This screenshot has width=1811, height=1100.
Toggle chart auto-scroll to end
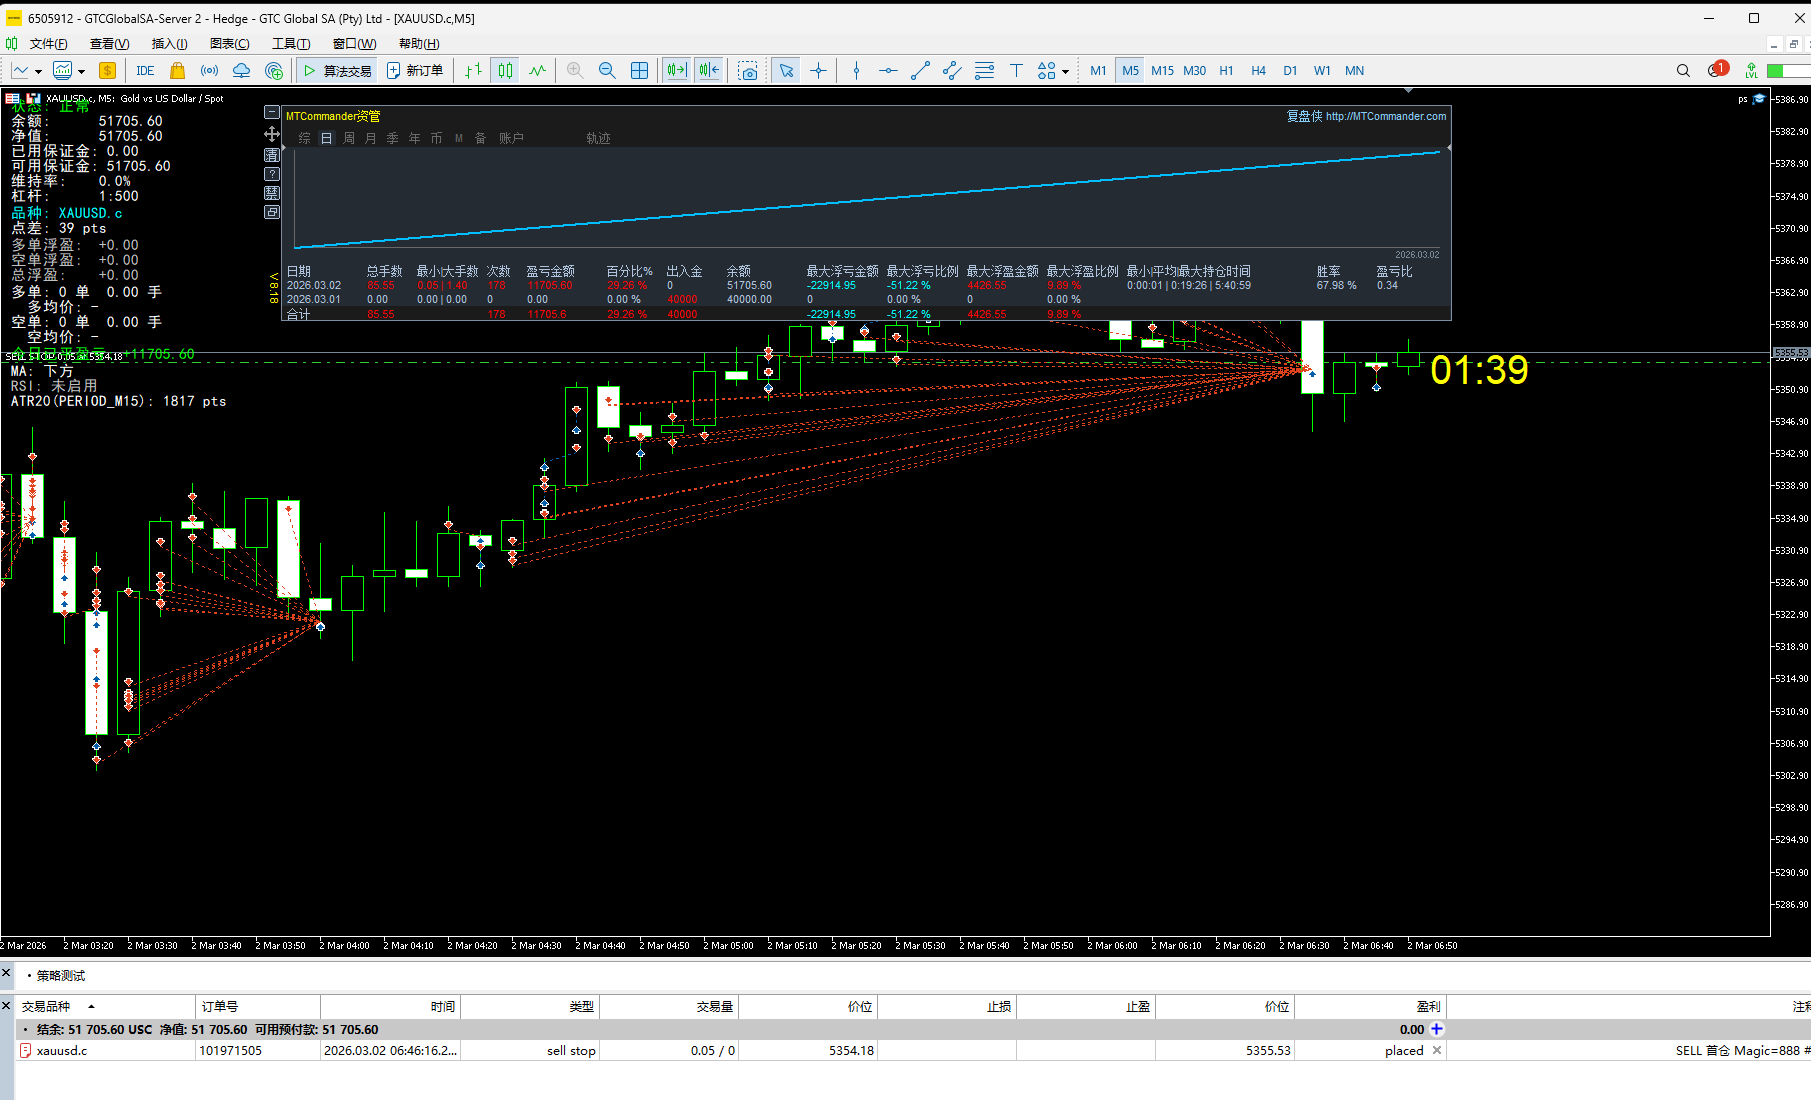[x=676, y=70]
